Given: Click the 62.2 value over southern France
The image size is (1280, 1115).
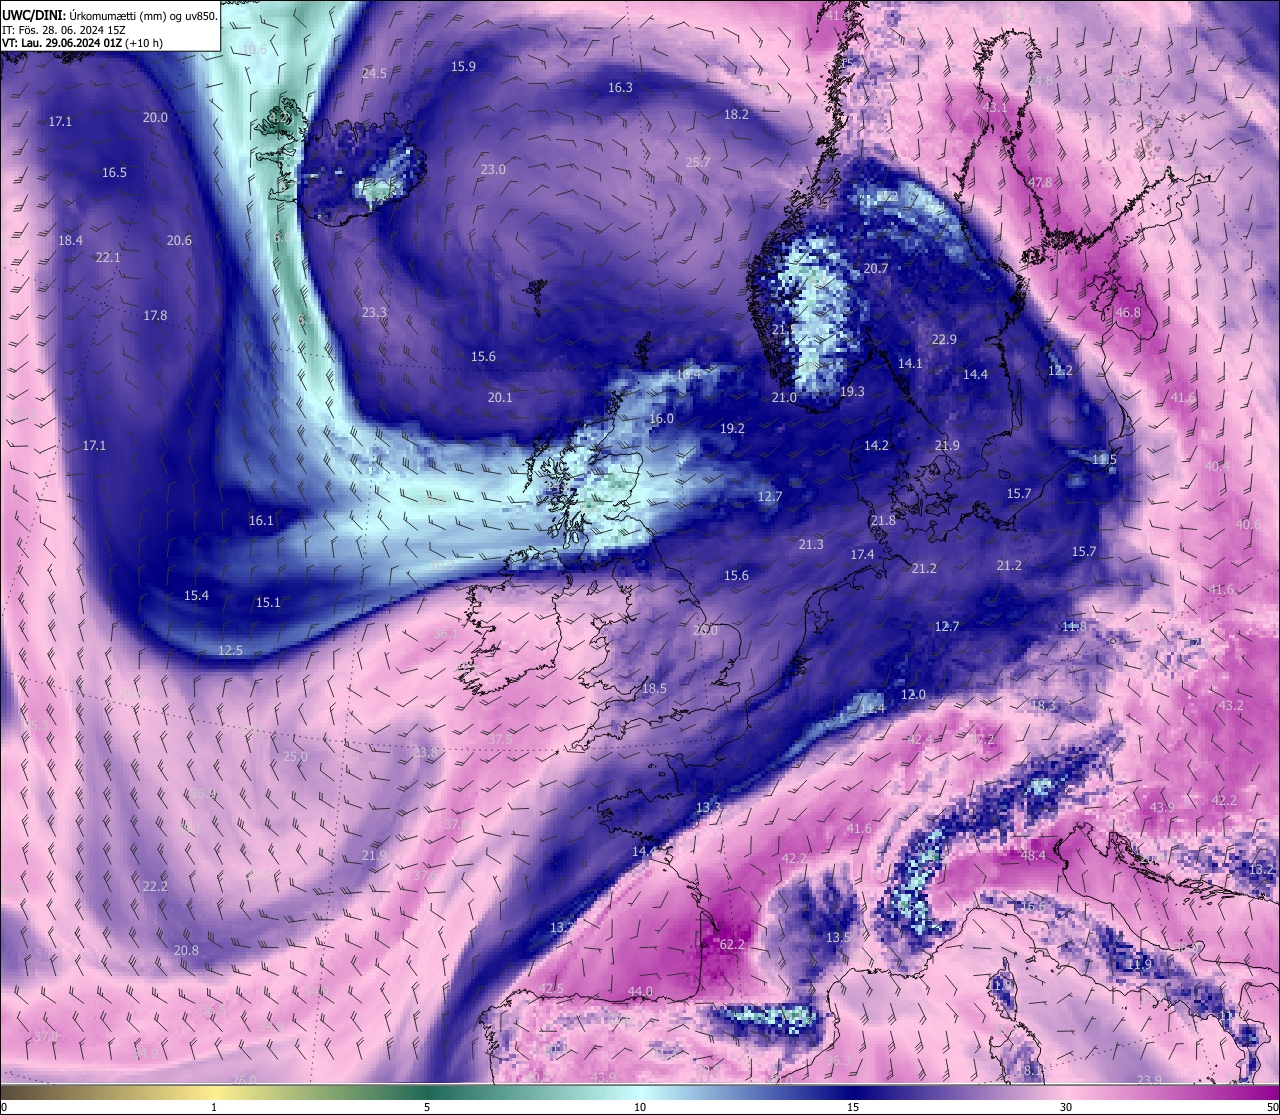Looking at the screenshot, I should tap(732, 944).
